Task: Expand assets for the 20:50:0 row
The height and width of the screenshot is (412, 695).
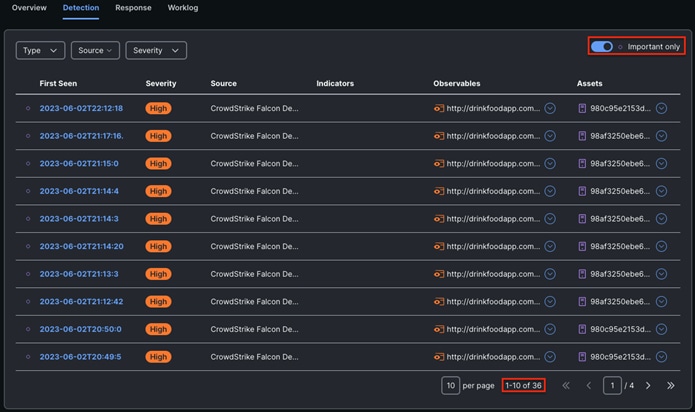Action: tap(661, 329)
